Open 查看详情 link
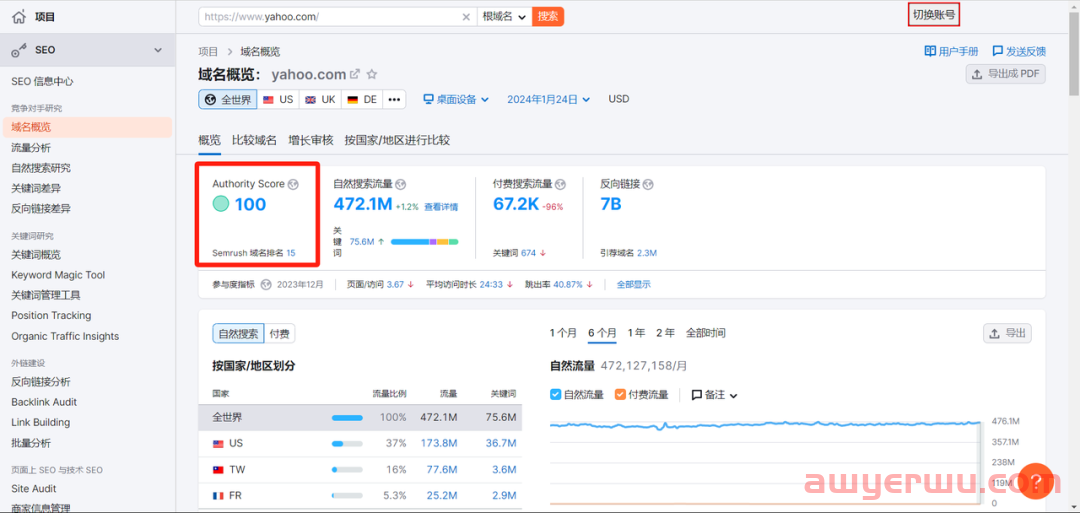Viewport: 1080px width, 513px height. click(441, 207)
